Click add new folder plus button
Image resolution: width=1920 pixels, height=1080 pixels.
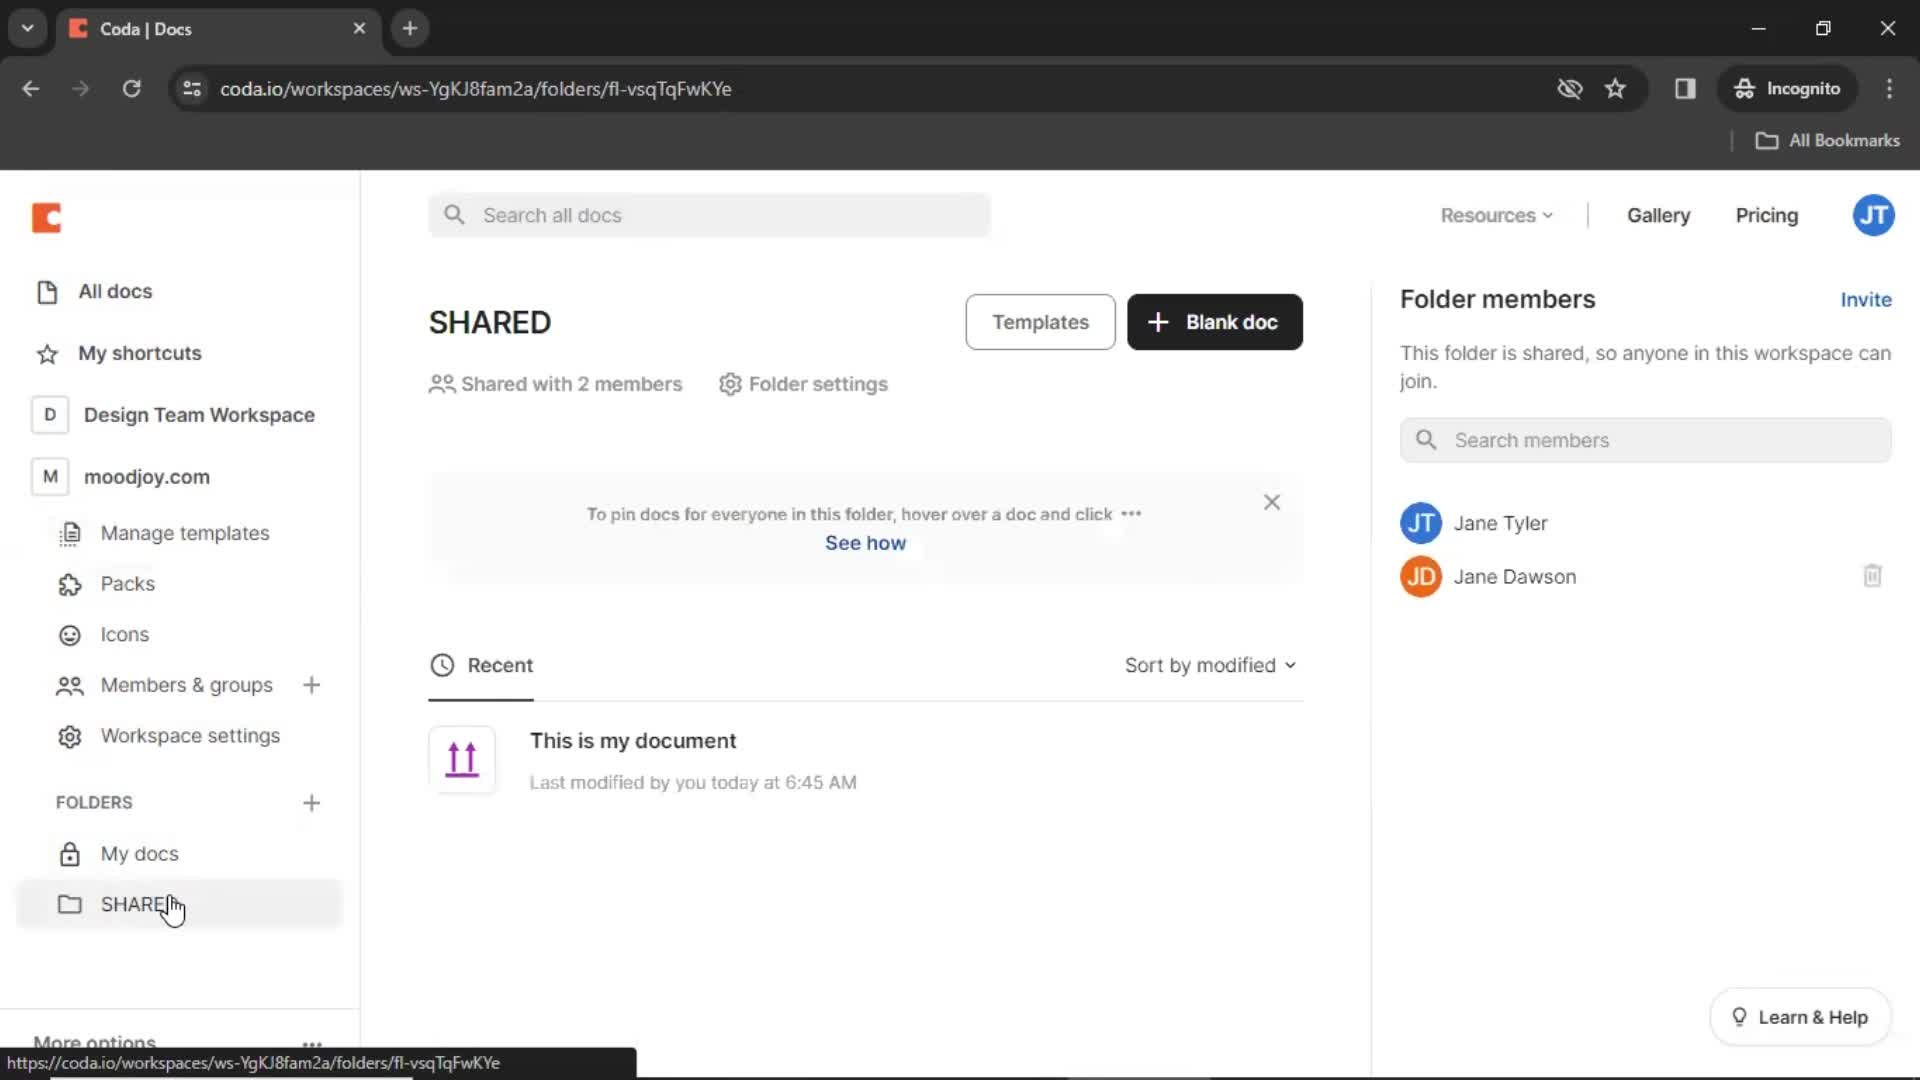311,800
